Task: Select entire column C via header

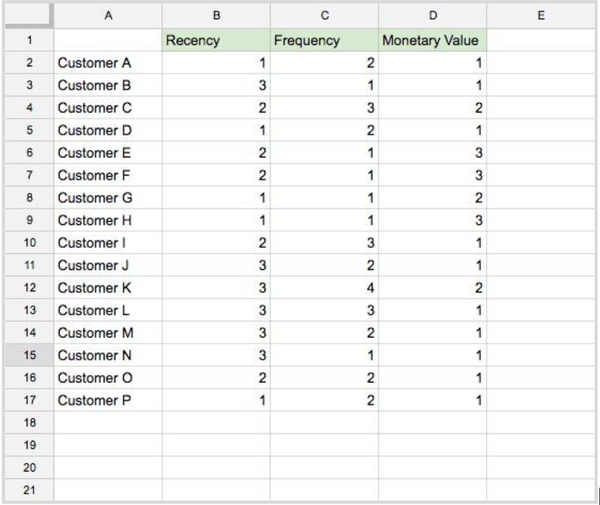Action: [x=324, y=15]
